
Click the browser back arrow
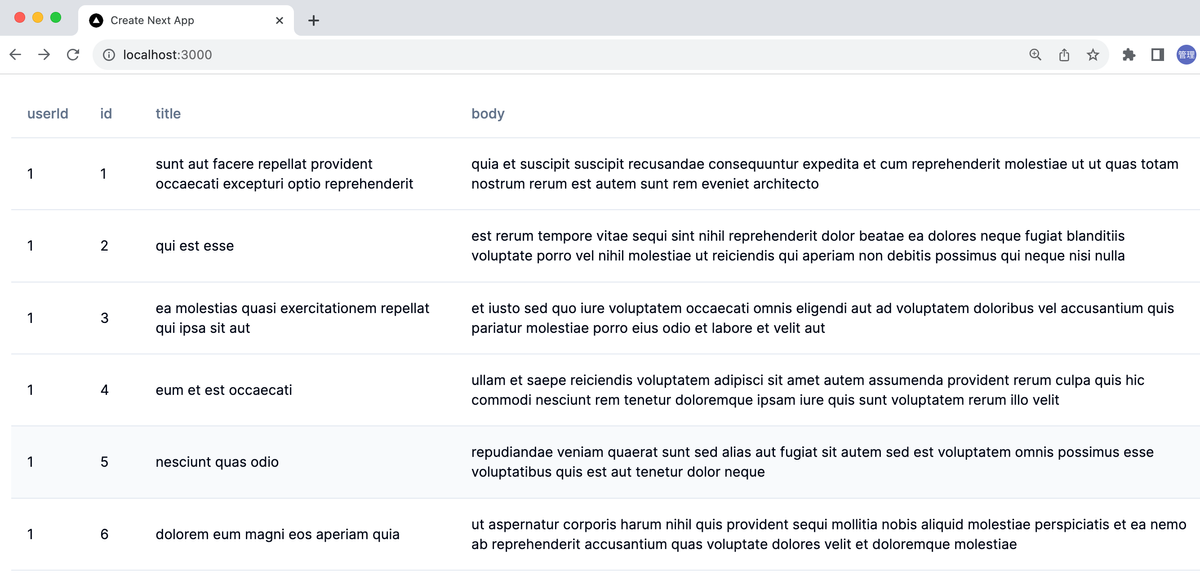[x=15, y=55]
